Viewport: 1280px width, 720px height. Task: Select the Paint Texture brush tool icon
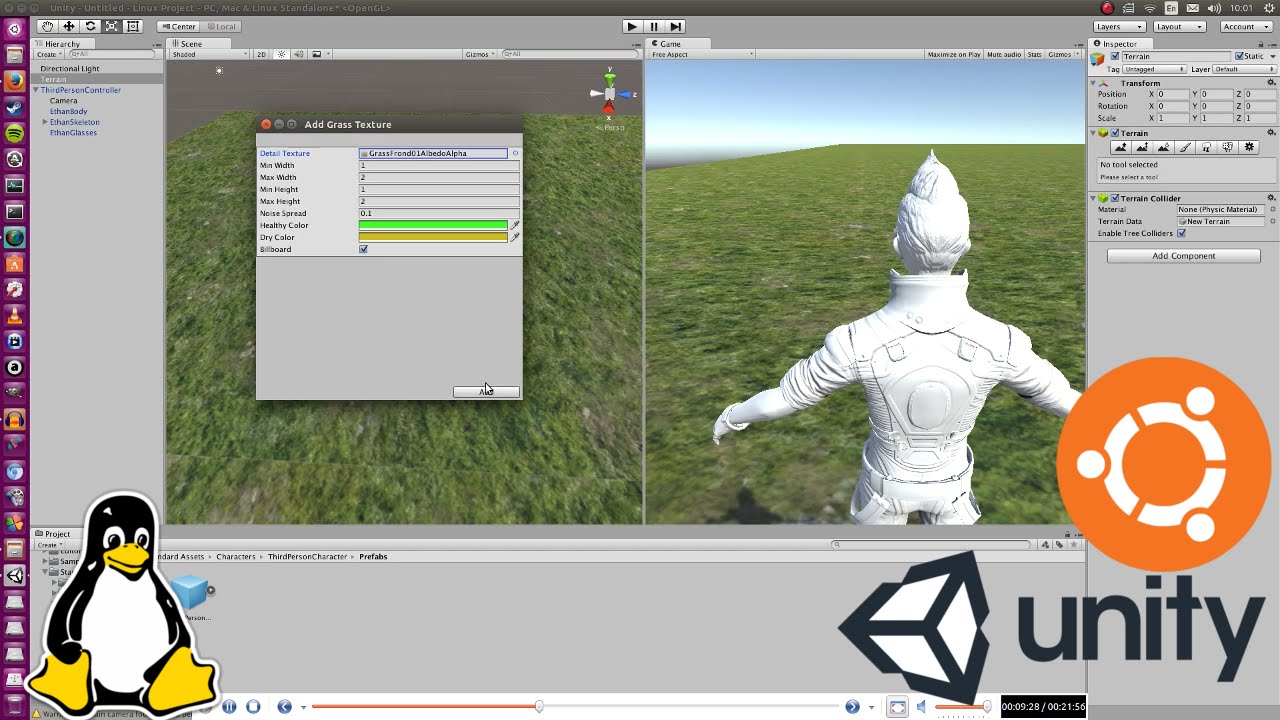[1185, 147]
